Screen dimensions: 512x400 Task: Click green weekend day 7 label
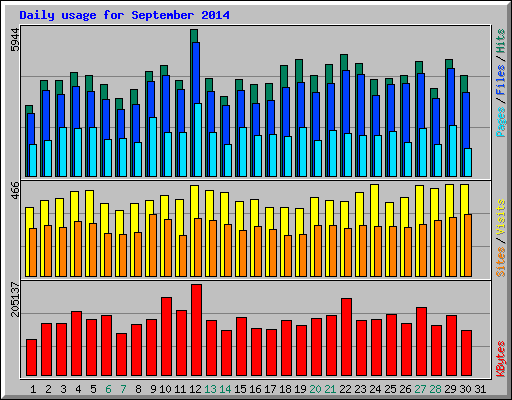(123, 389)
